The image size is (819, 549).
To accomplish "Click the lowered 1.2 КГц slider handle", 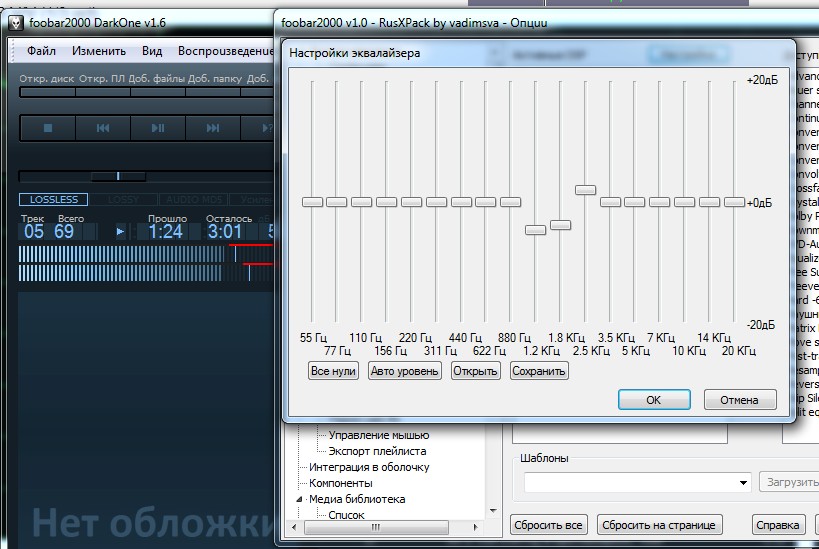I will pos(535,230).
